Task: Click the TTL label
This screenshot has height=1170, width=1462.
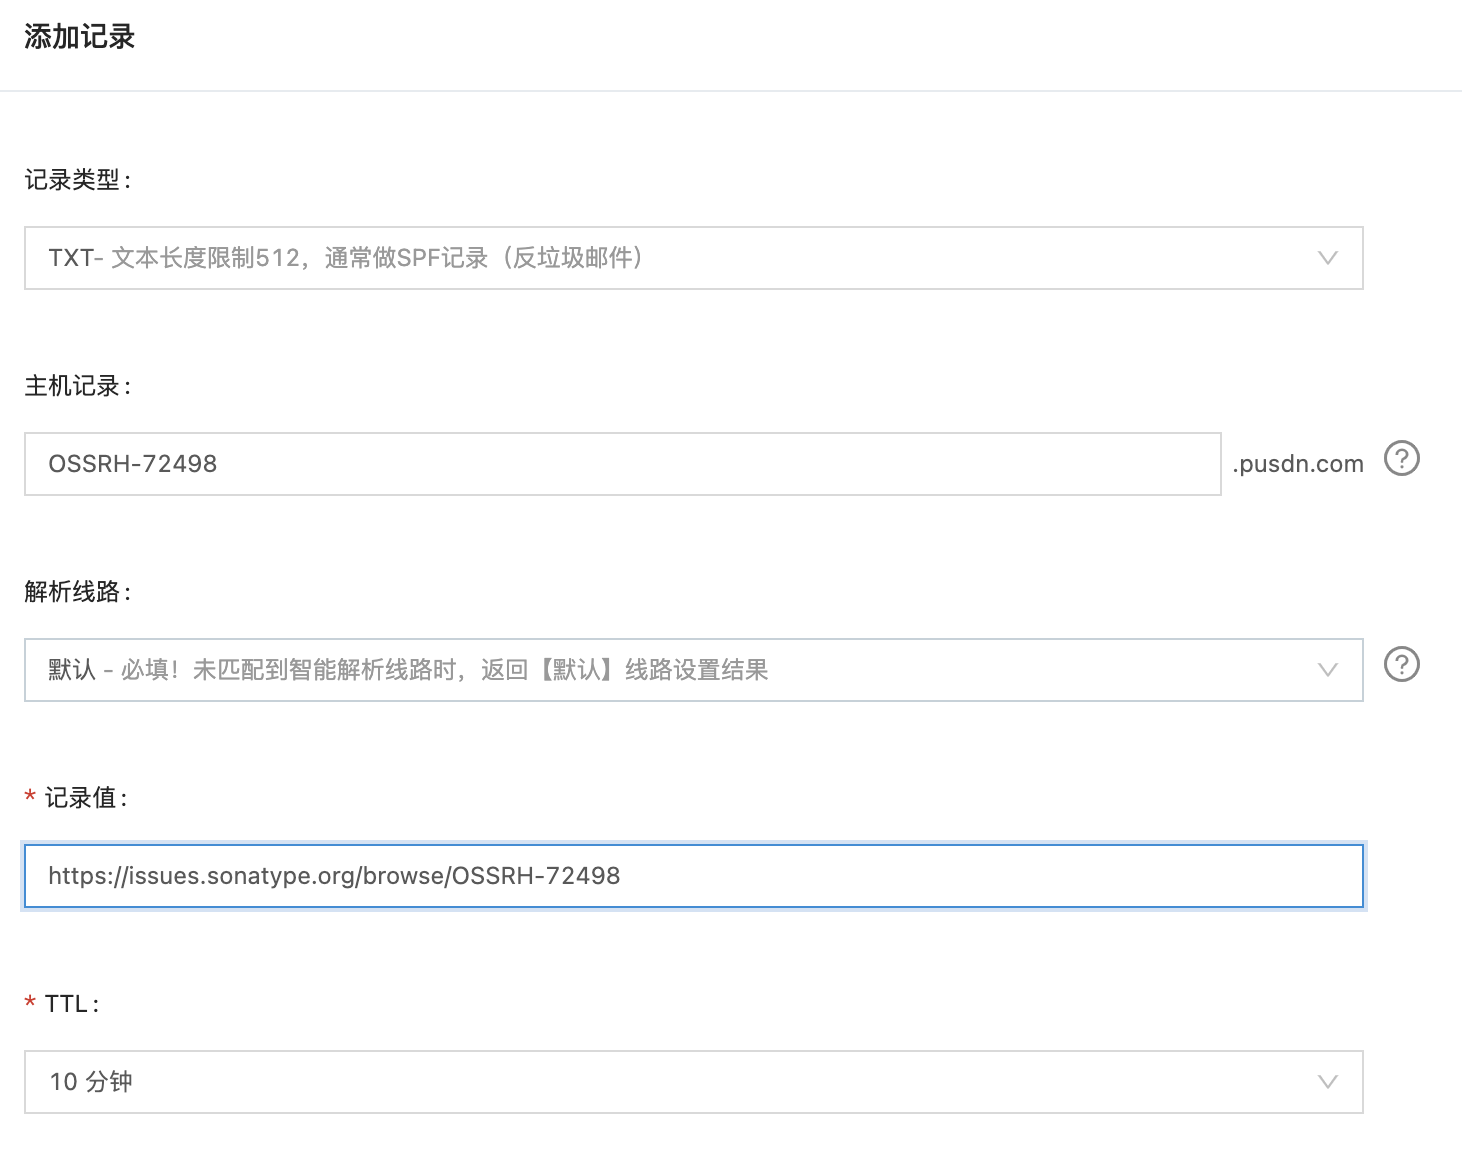Action: [x=71, y=1004]
